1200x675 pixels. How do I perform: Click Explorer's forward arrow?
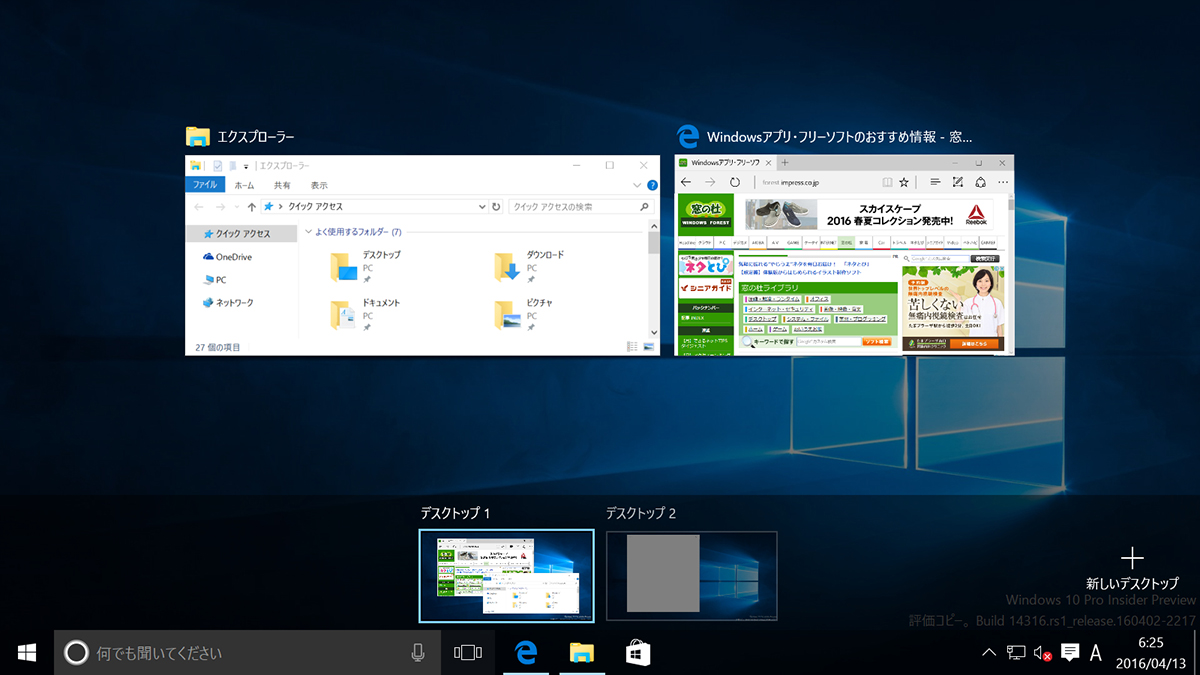(221, 207)
